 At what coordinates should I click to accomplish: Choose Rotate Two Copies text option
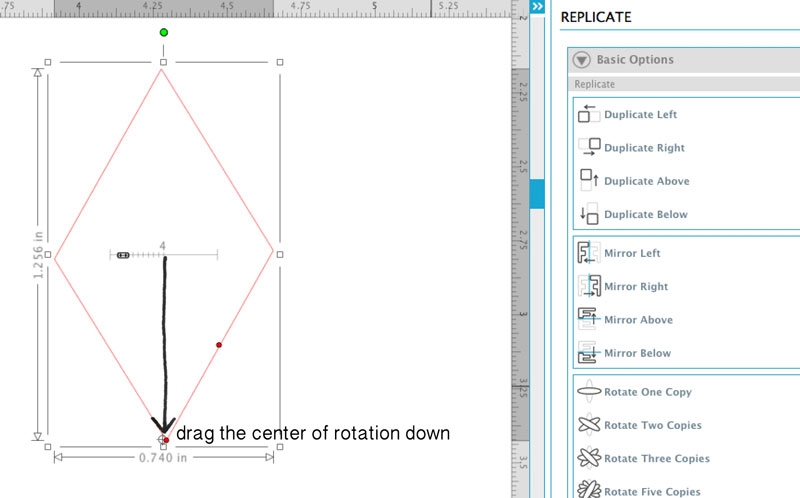pyautogui.click(x=653, y=425)
